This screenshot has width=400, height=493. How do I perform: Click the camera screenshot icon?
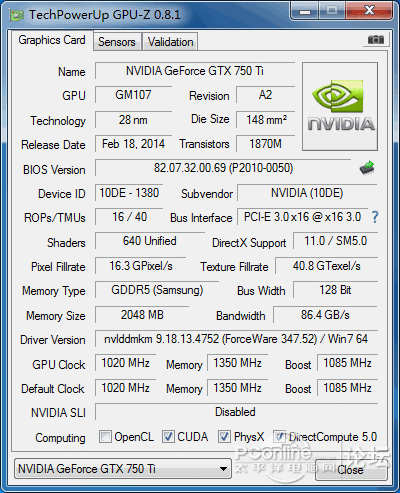[376, 40]
